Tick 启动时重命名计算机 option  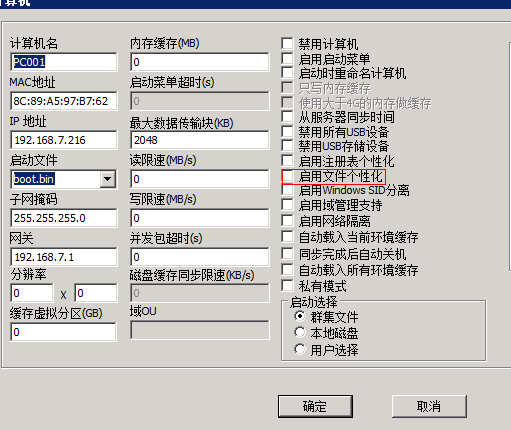click(x=287, y=73)
